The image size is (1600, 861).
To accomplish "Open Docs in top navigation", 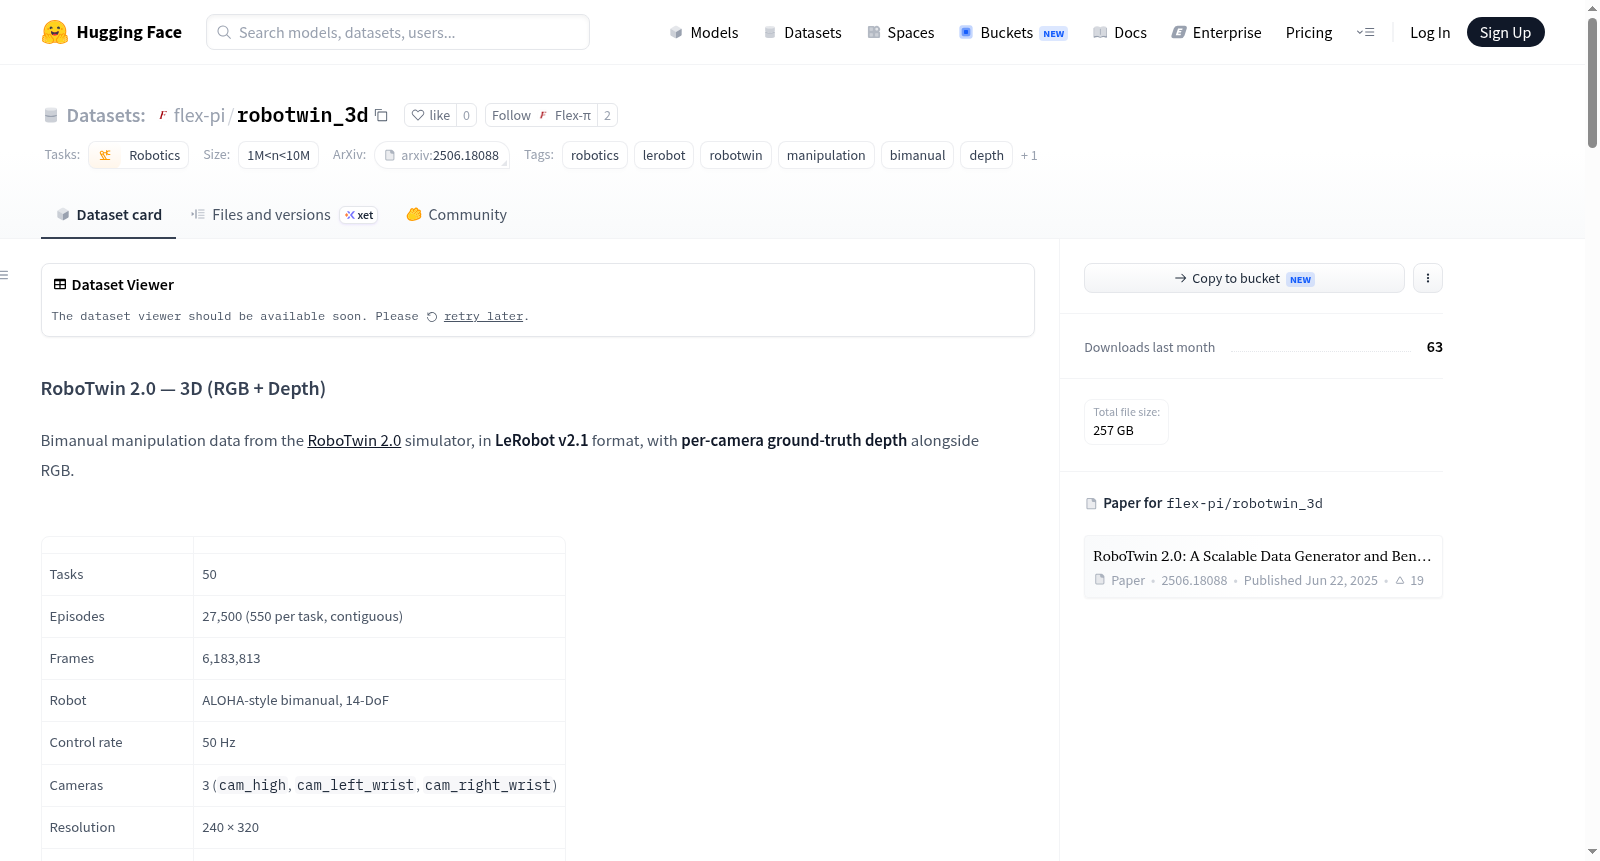I will click(1119, 32).
